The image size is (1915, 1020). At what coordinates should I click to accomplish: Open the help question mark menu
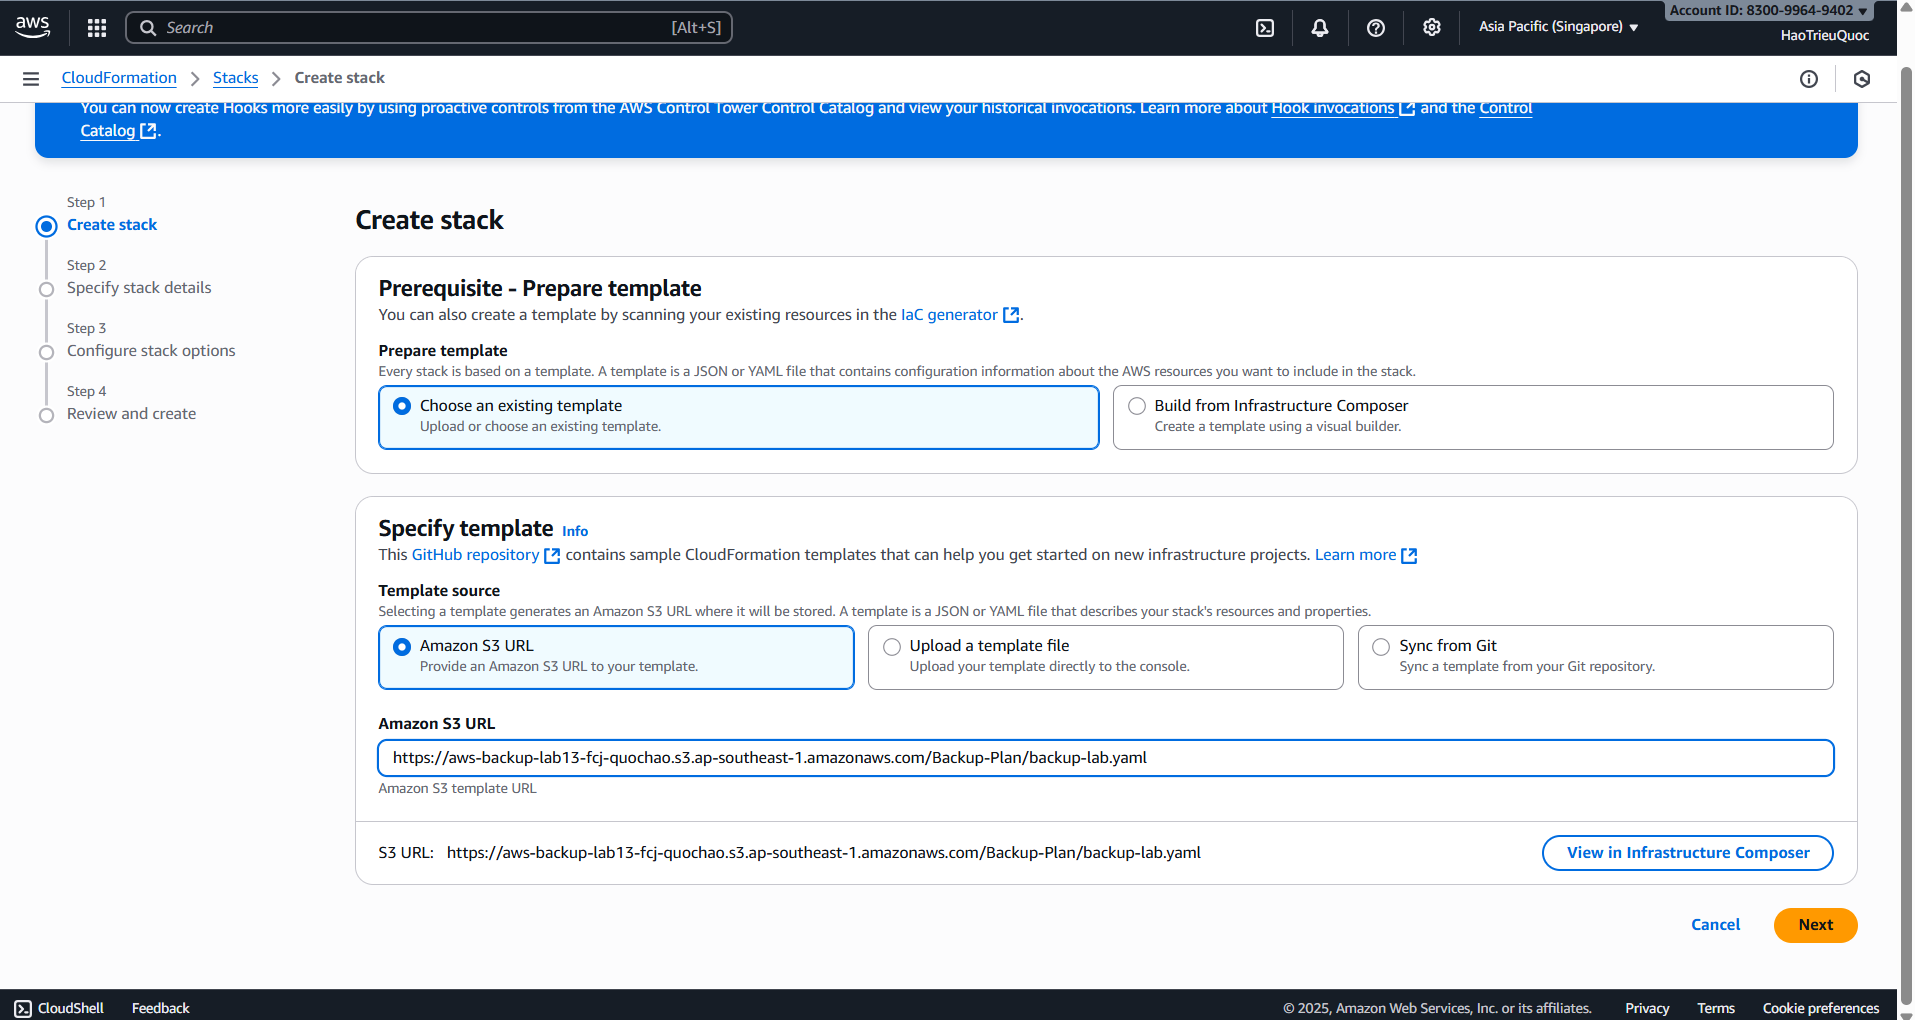click(1376, 28)
